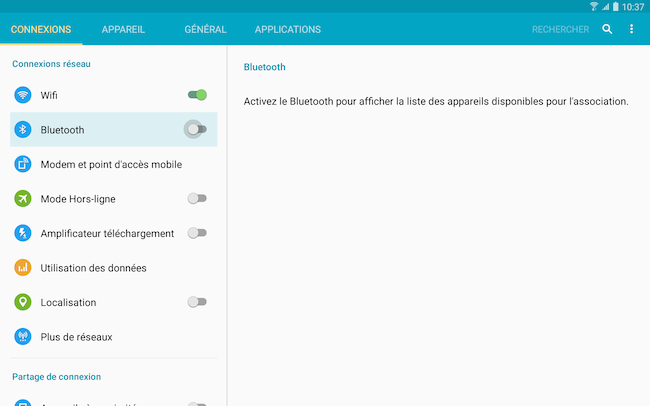Tap the download booster lightning icon
Screen dimensions: 650x406
[23, 233]
